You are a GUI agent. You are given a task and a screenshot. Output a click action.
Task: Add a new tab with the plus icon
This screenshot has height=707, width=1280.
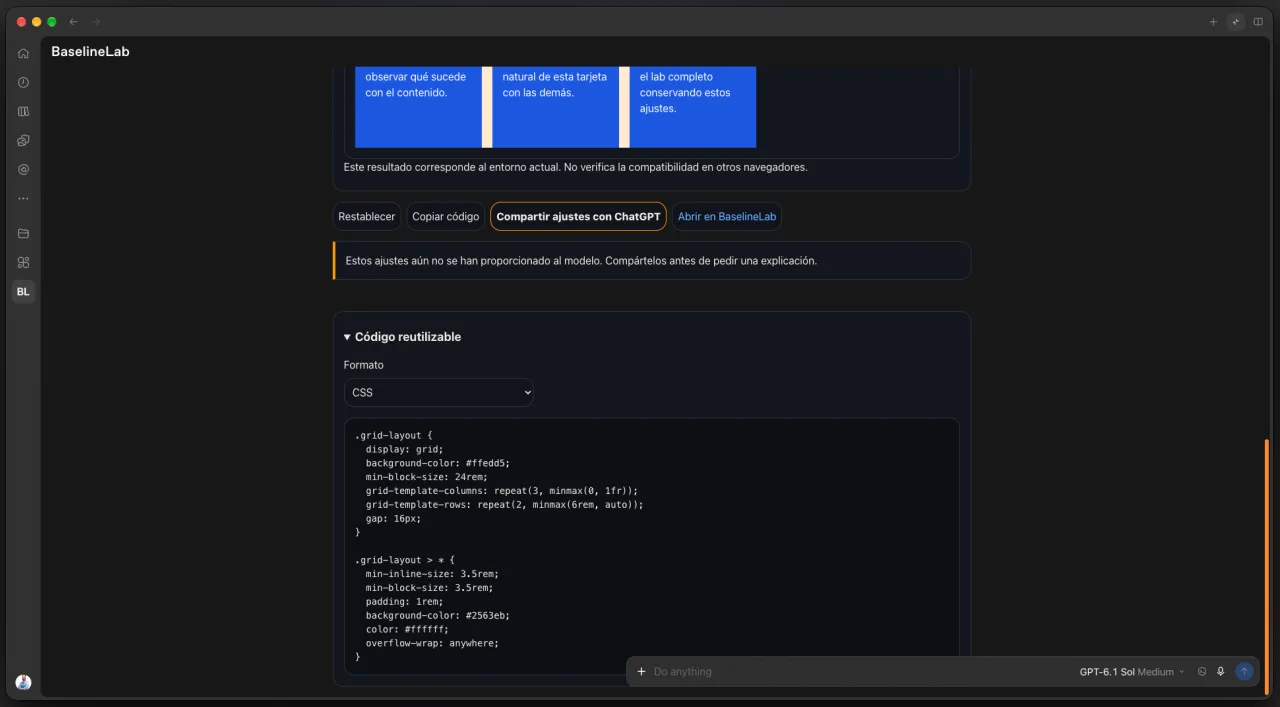1213,21
